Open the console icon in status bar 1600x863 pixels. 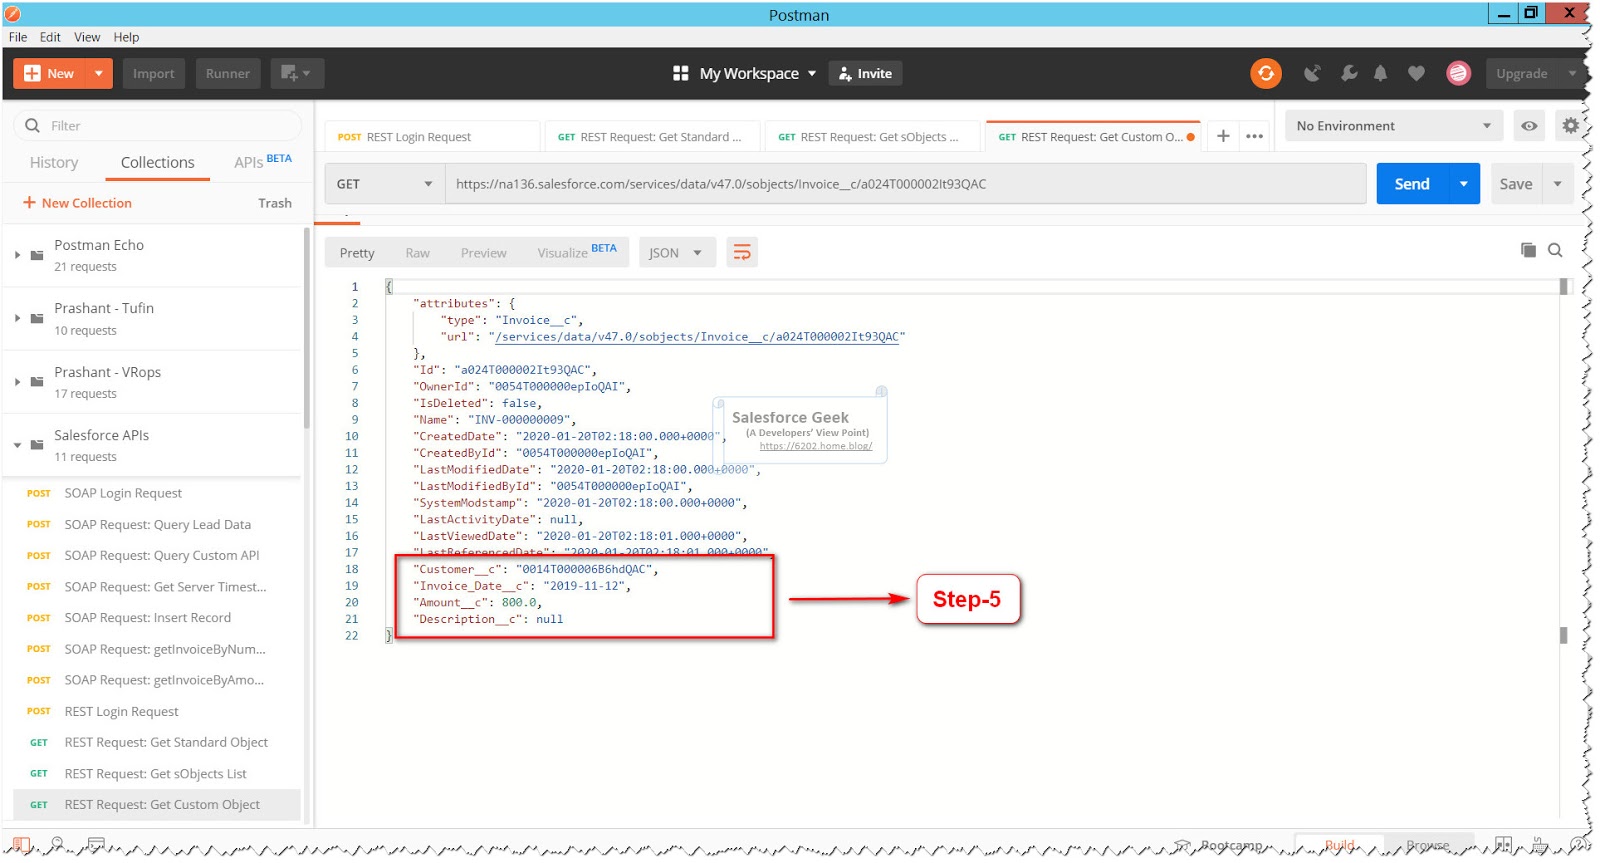[96, 845]
